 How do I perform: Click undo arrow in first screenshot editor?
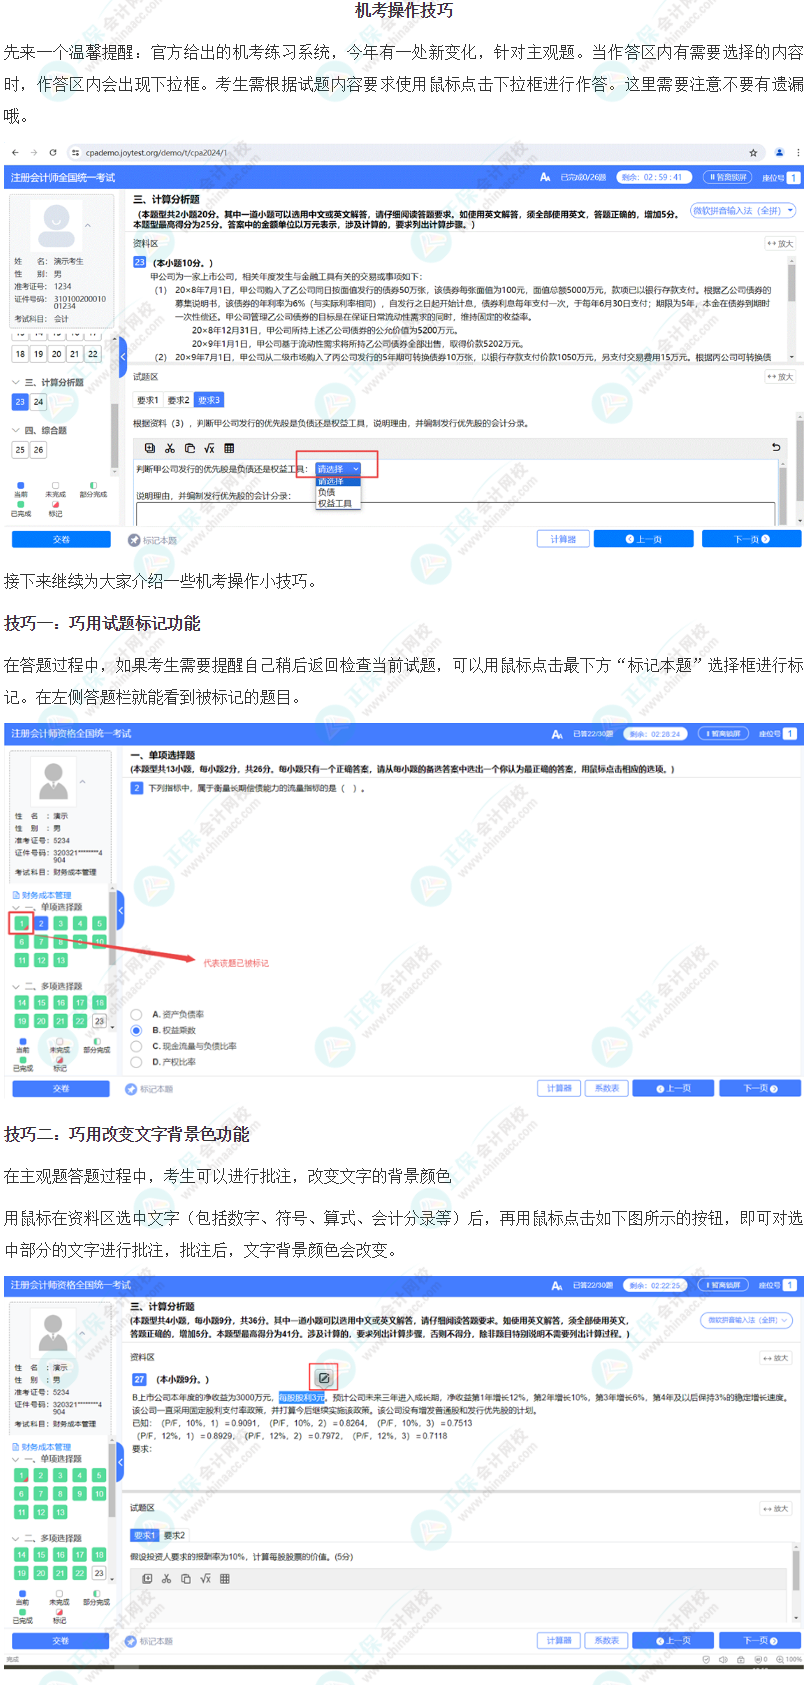point(776,448)
